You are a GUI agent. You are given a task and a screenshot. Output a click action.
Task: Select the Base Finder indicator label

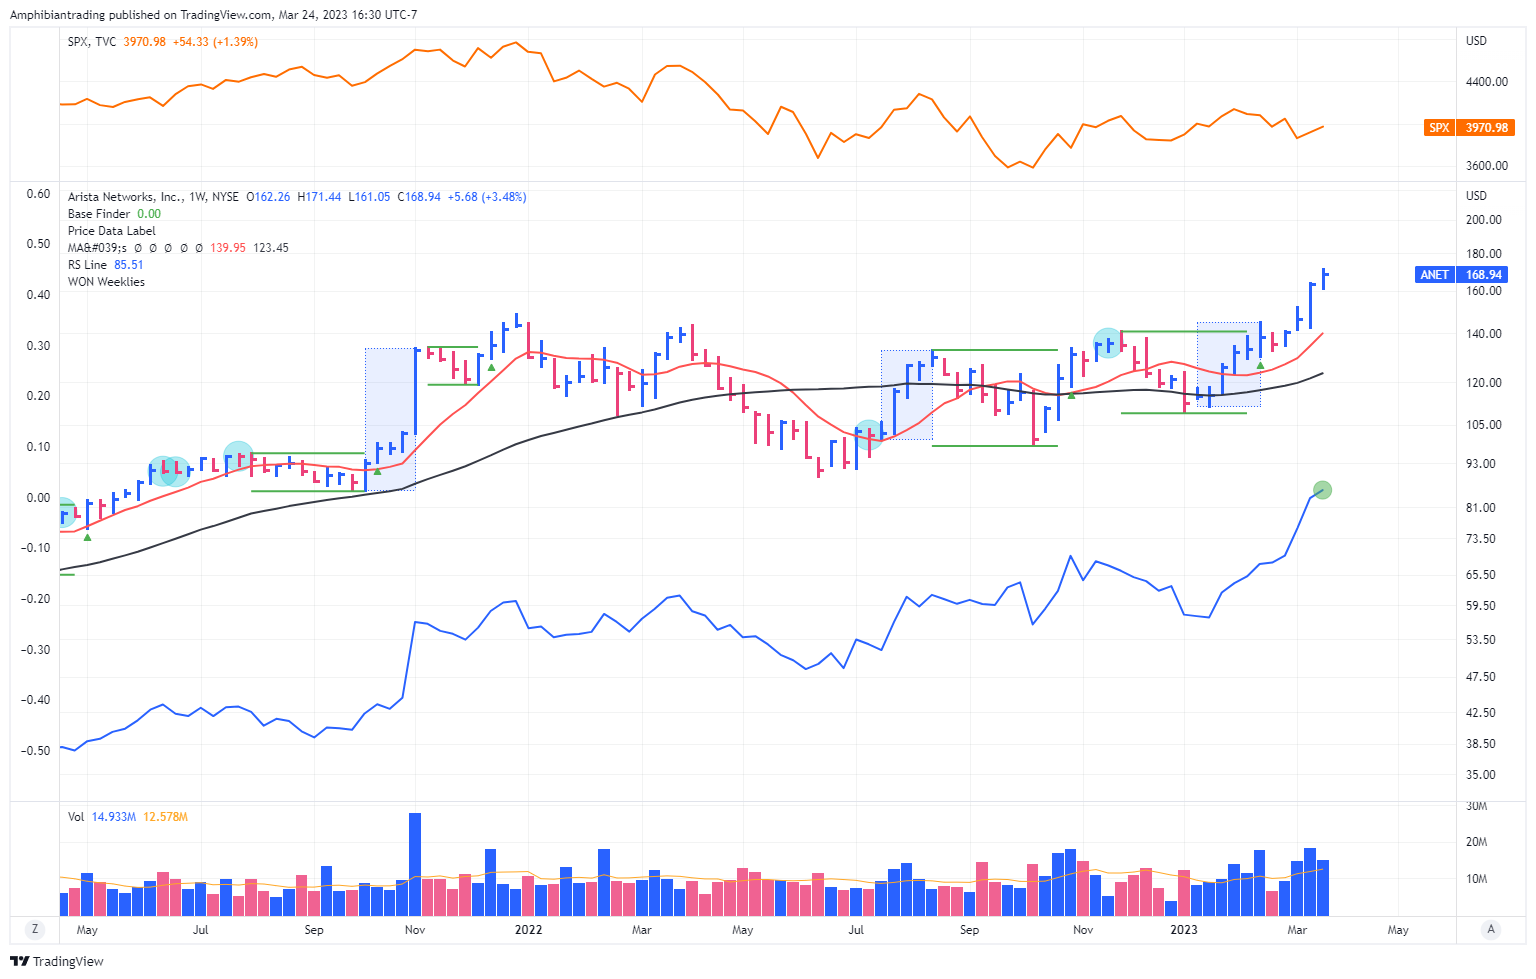(x=99, y=214)
